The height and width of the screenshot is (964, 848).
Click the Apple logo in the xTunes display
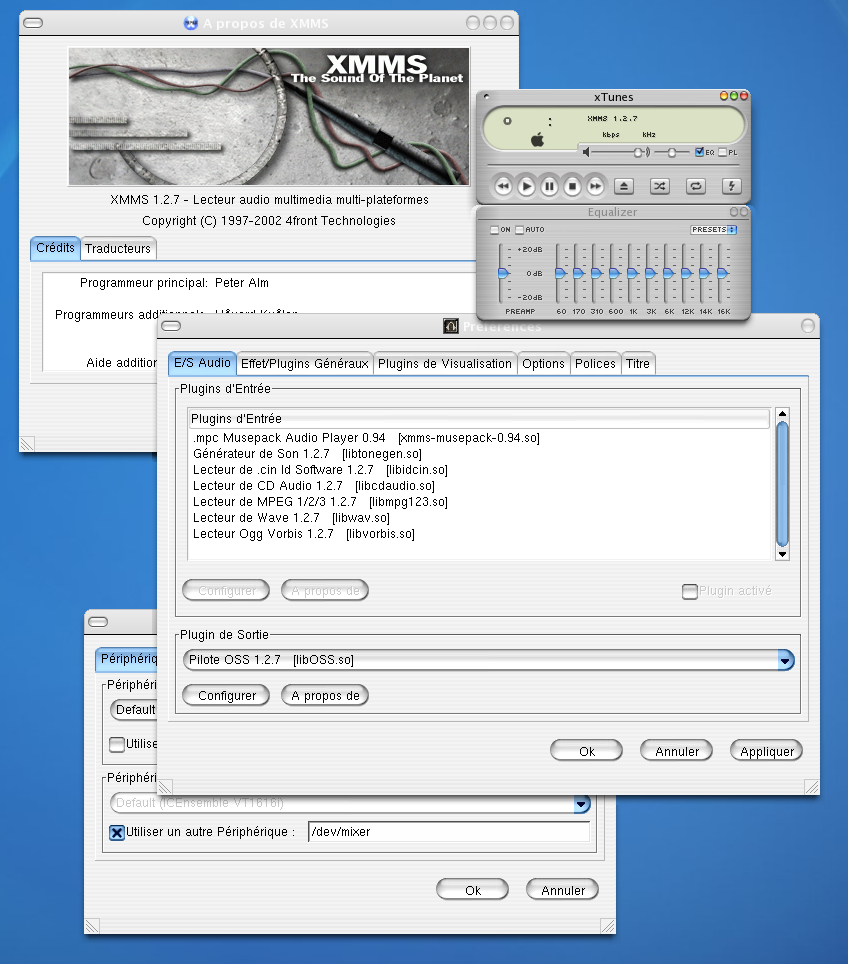[x=537, y=140]
